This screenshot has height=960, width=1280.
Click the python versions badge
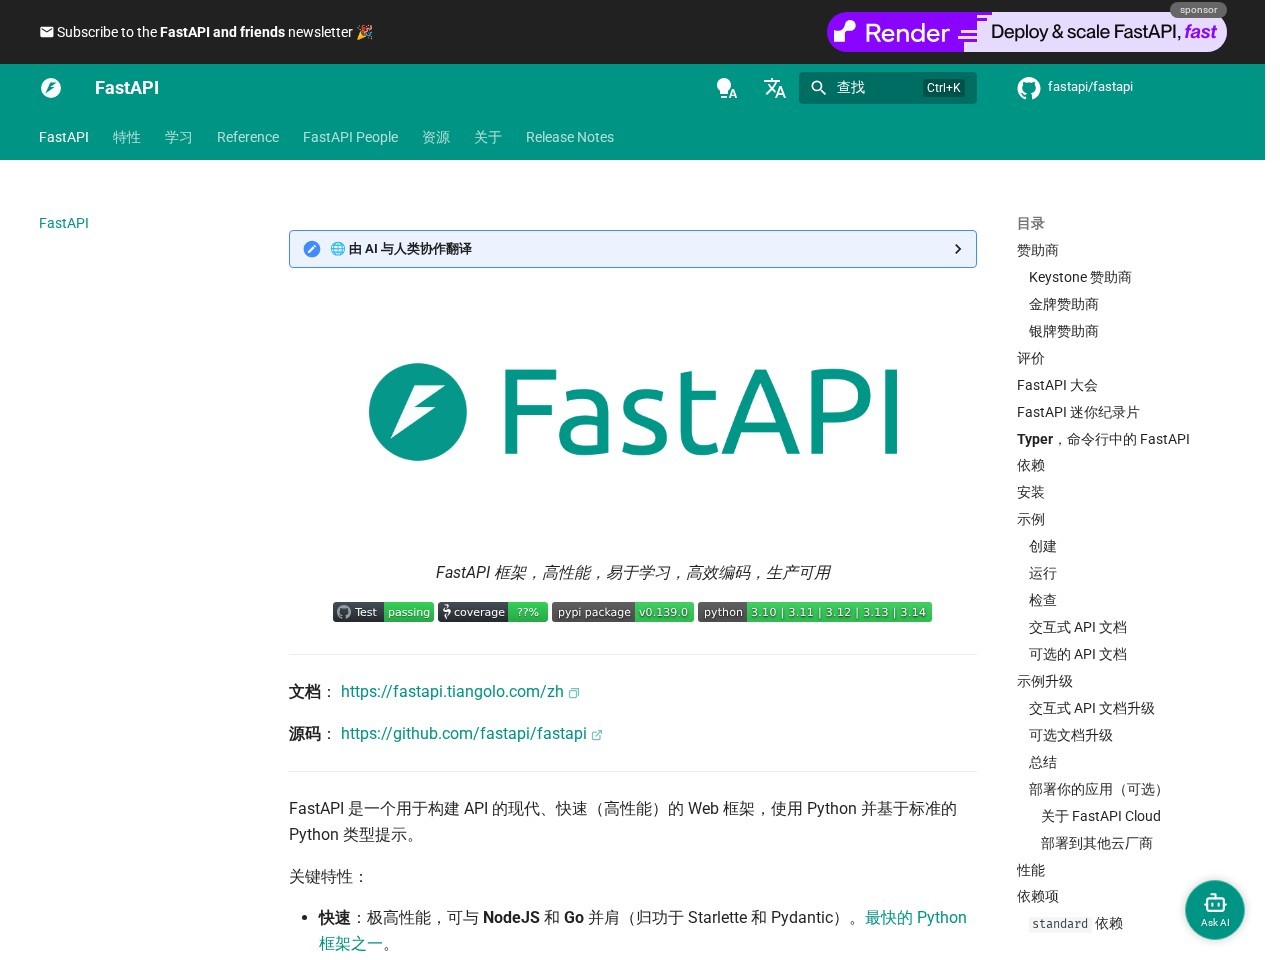(x=815, y=612)
